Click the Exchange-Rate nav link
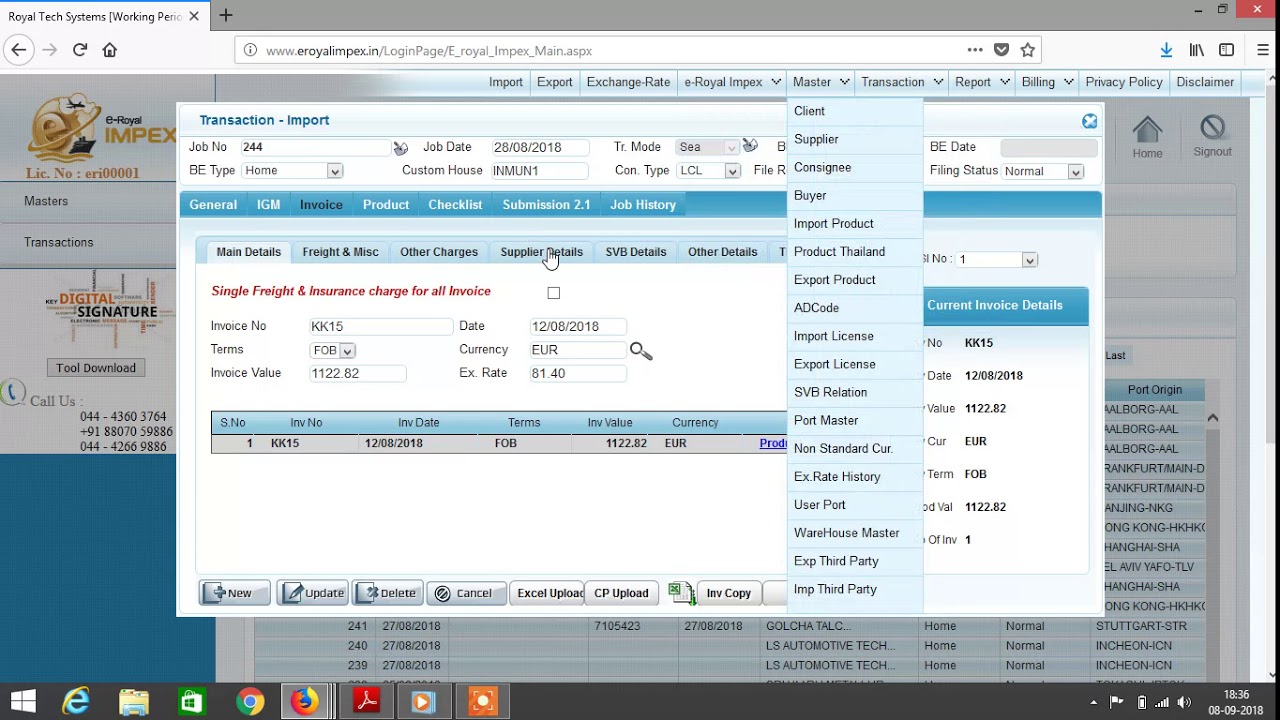Image resolution: width=1280 pixels, height=720 pixels. coord(628,82)
